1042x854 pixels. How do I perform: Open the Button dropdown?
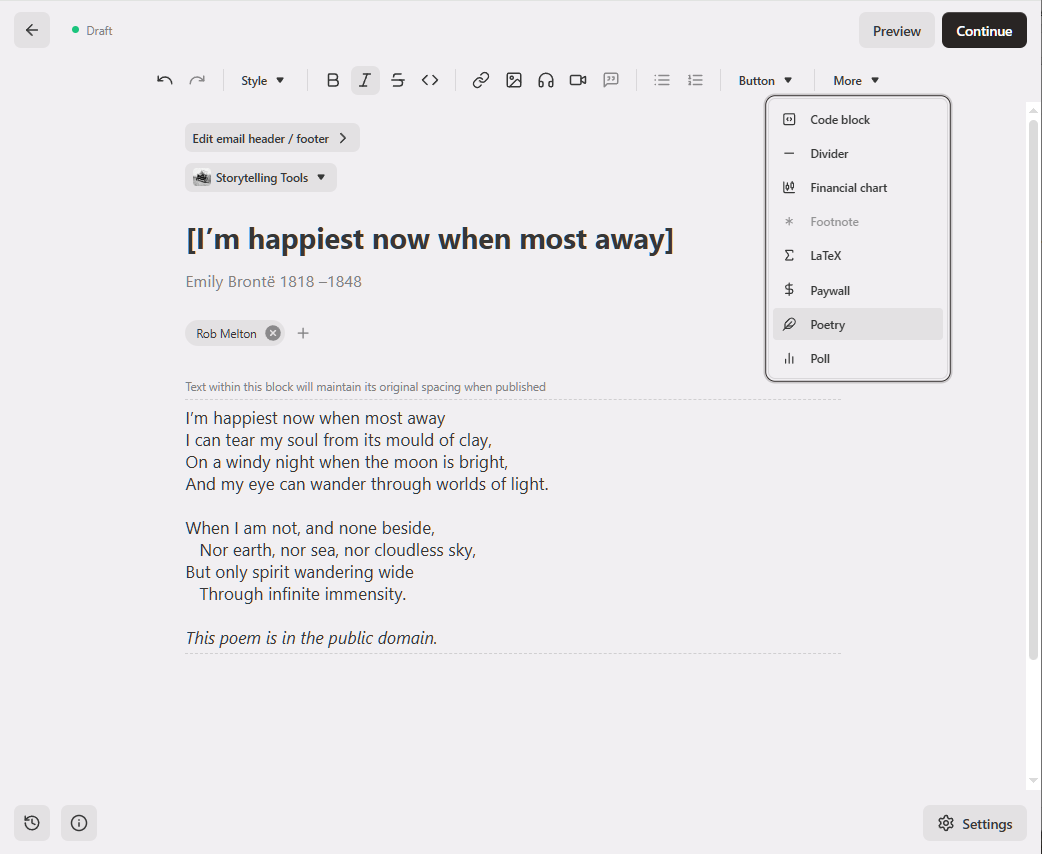766,80
